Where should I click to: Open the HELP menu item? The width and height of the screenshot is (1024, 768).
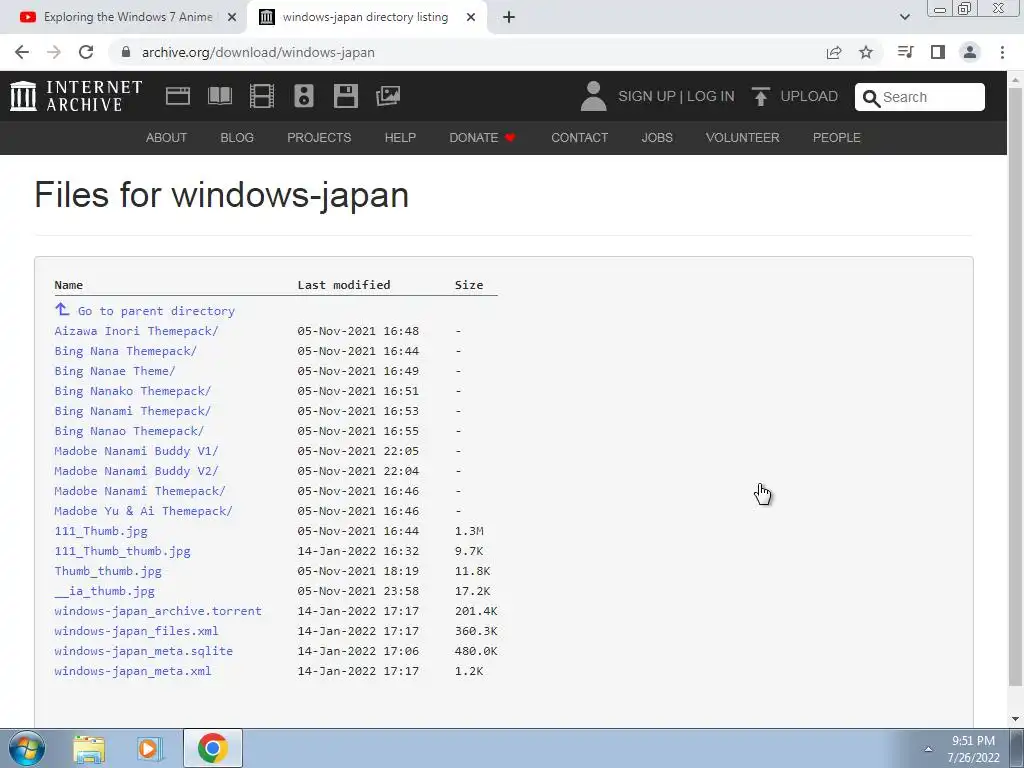click(x=400, y=138)
